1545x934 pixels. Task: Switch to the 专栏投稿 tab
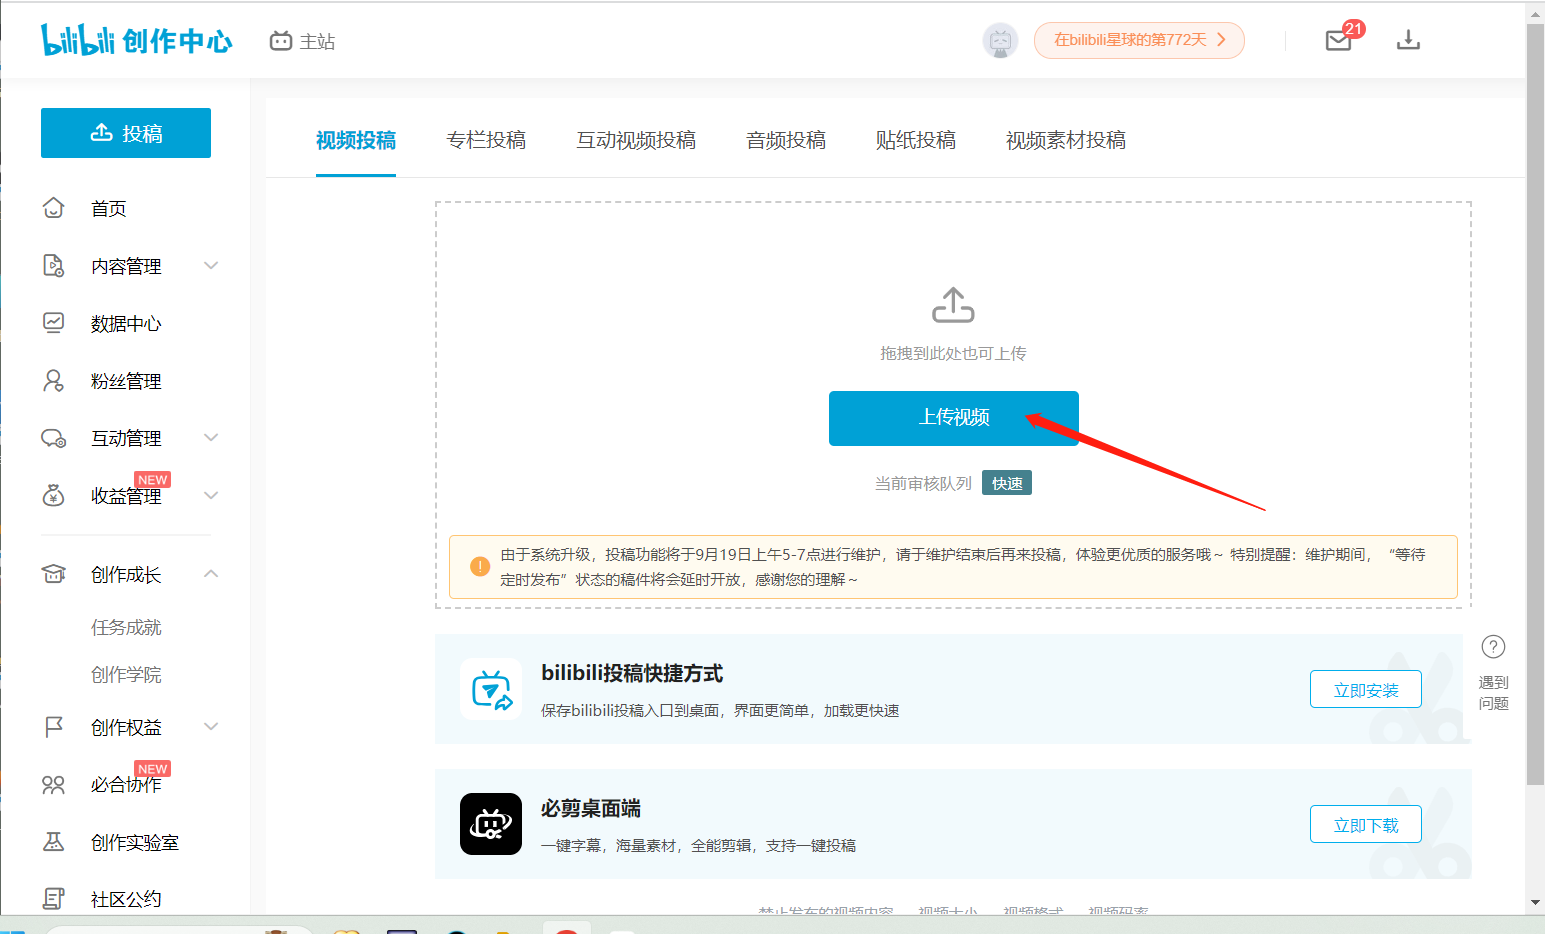tap(486, 140)
